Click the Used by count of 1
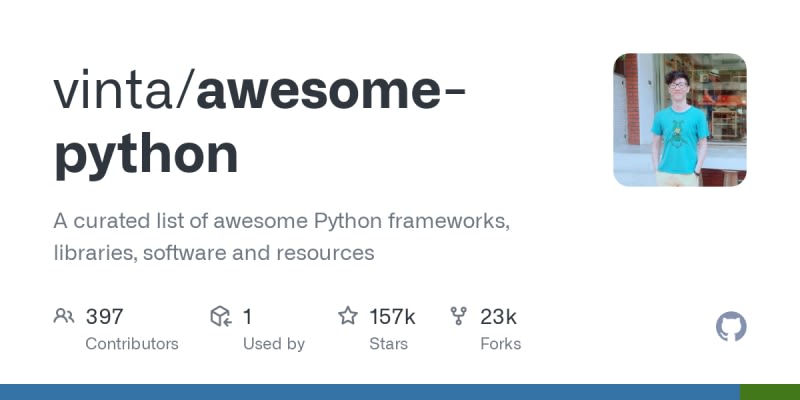 coord(247,317)
